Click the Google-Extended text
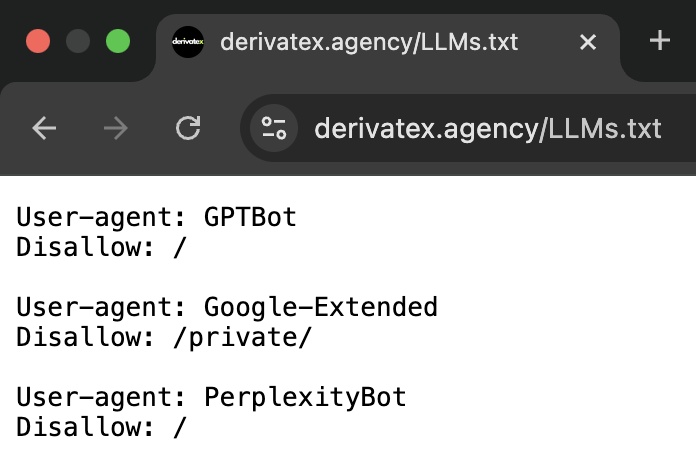This screenshot has height=464, width=696. point(320,307)
